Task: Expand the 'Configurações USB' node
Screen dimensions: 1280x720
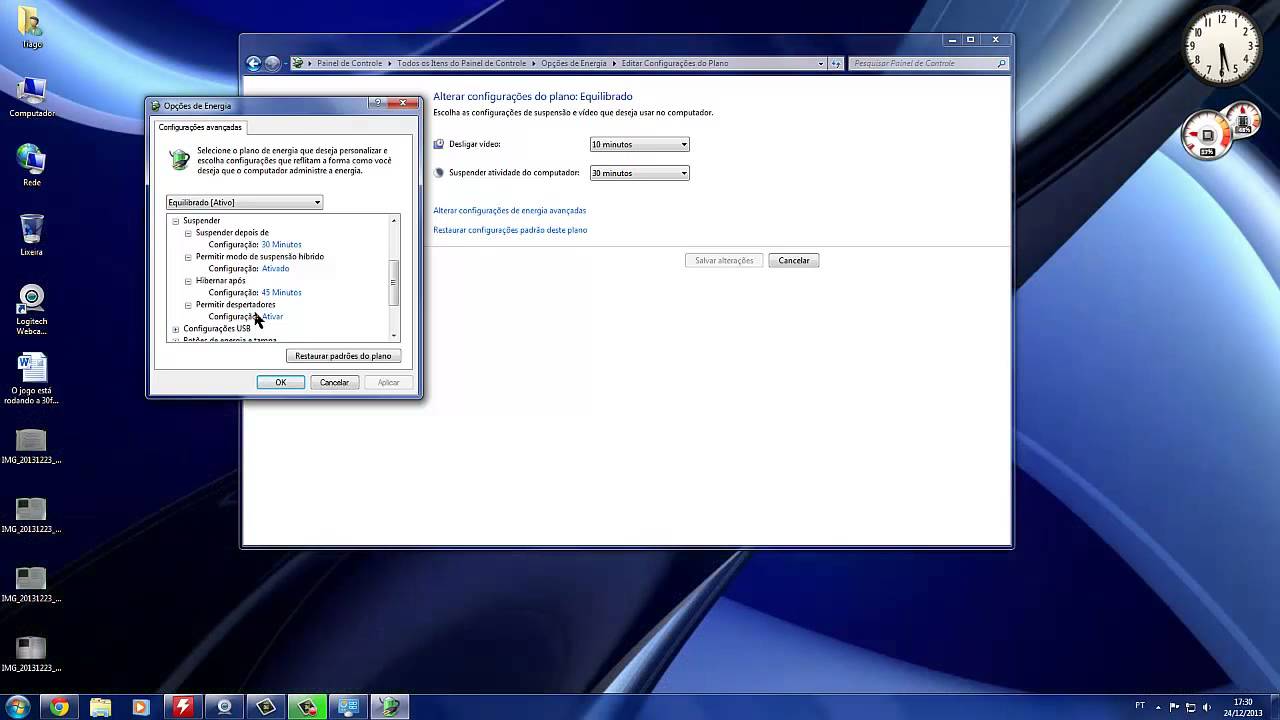Action: tap(176, 329)
